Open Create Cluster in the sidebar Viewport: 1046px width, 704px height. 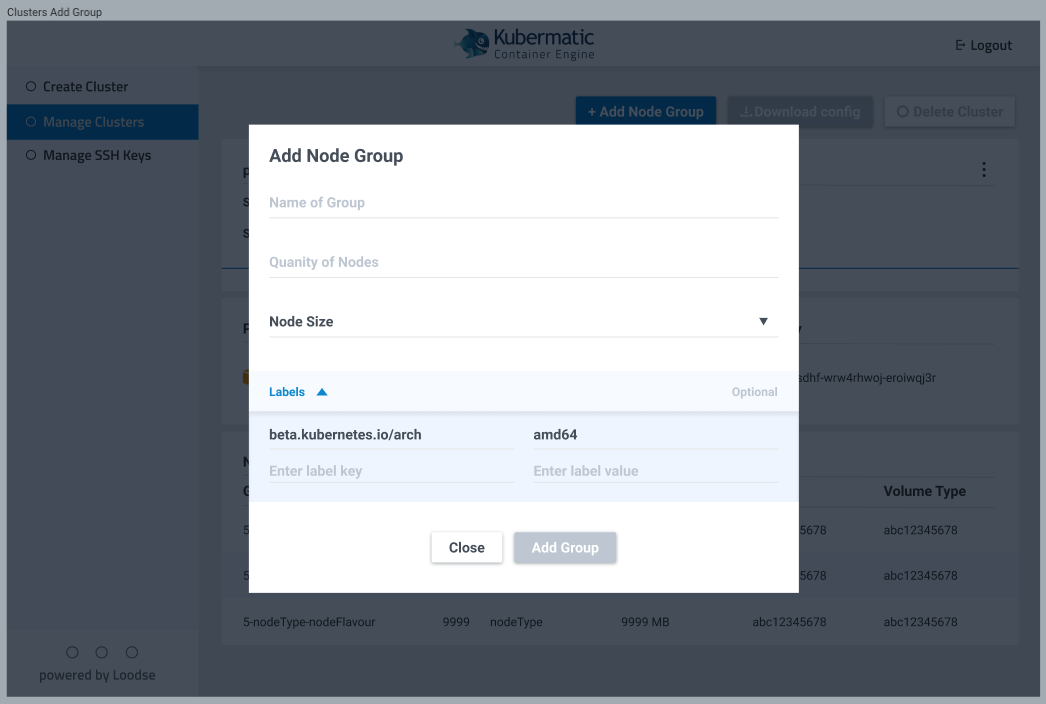[103, 87]
